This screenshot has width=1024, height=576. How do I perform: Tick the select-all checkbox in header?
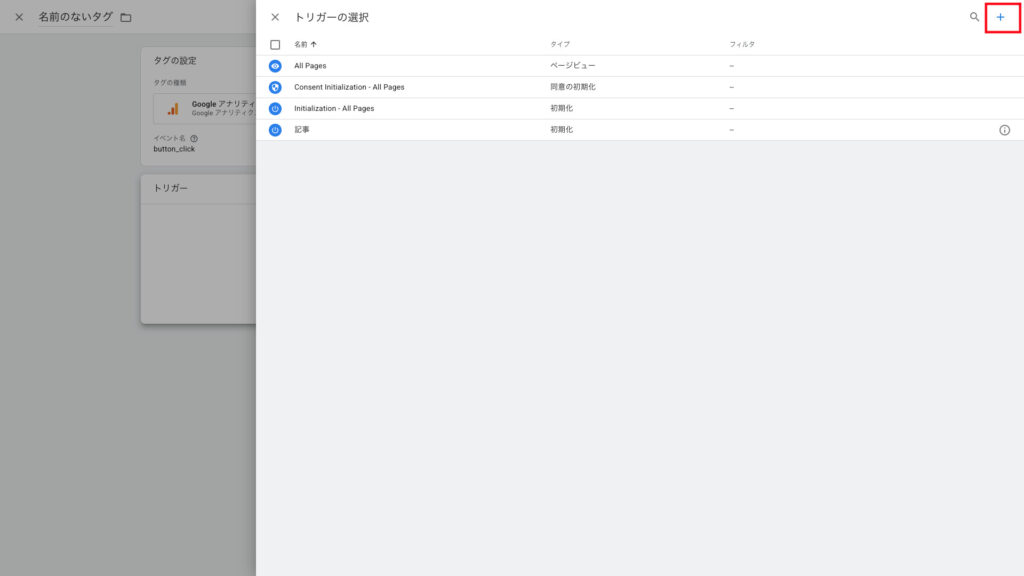tap(275, 45)
